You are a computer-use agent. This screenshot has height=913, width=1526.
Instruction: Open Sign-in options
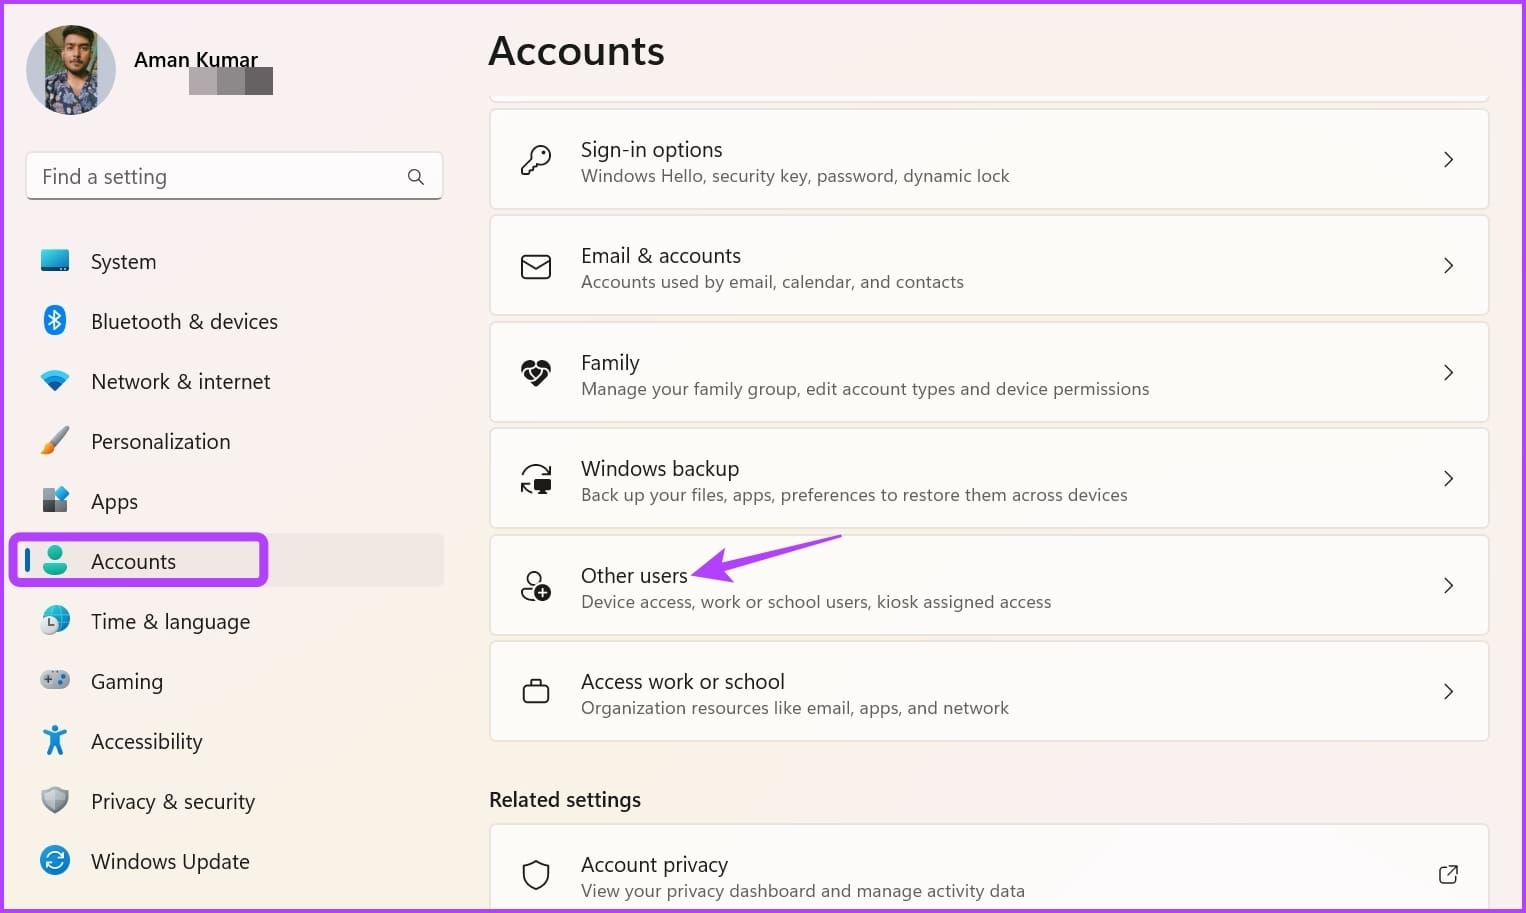click(989, 160)
